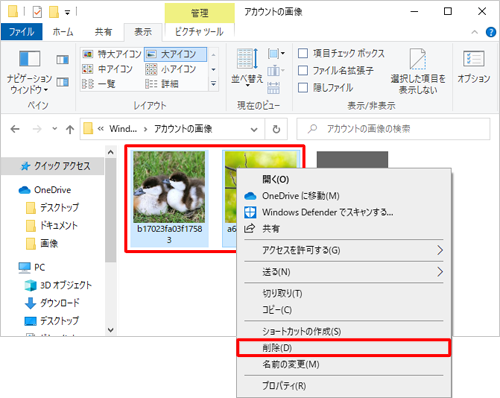Select 詳細 details layout
The width and height of the screenshot is (500, 398).
[x=162, y=84]
